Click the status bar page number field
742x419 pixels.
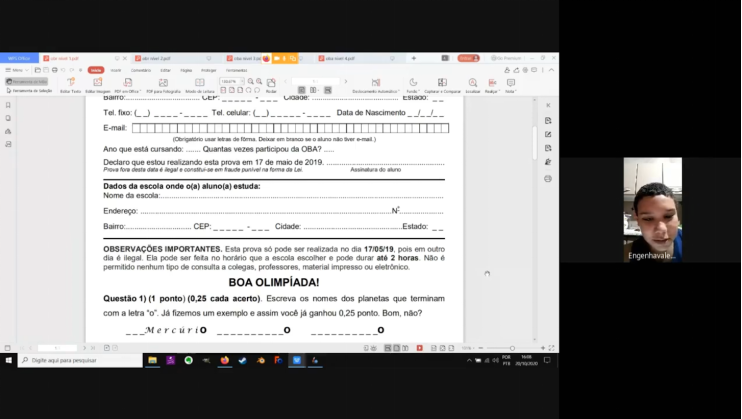[57, 348]
